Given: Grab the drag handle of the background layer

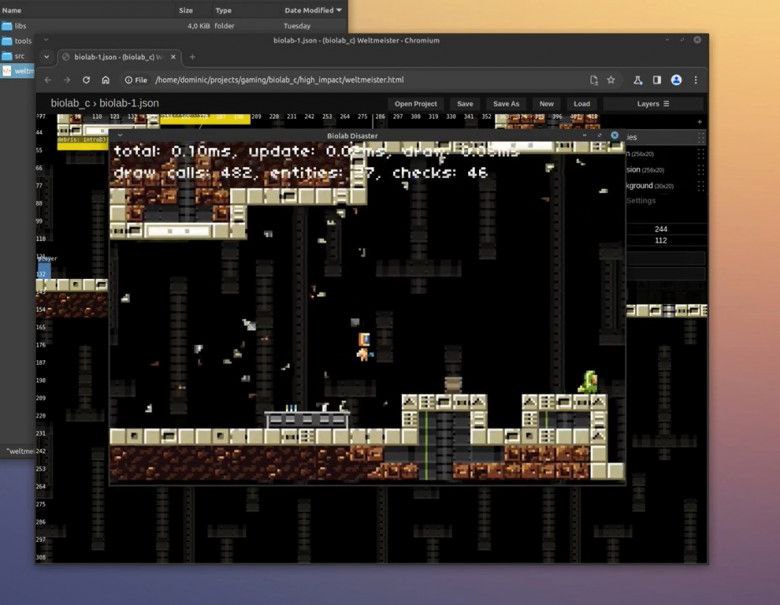Looking at the screenshot, I should 701,186.
